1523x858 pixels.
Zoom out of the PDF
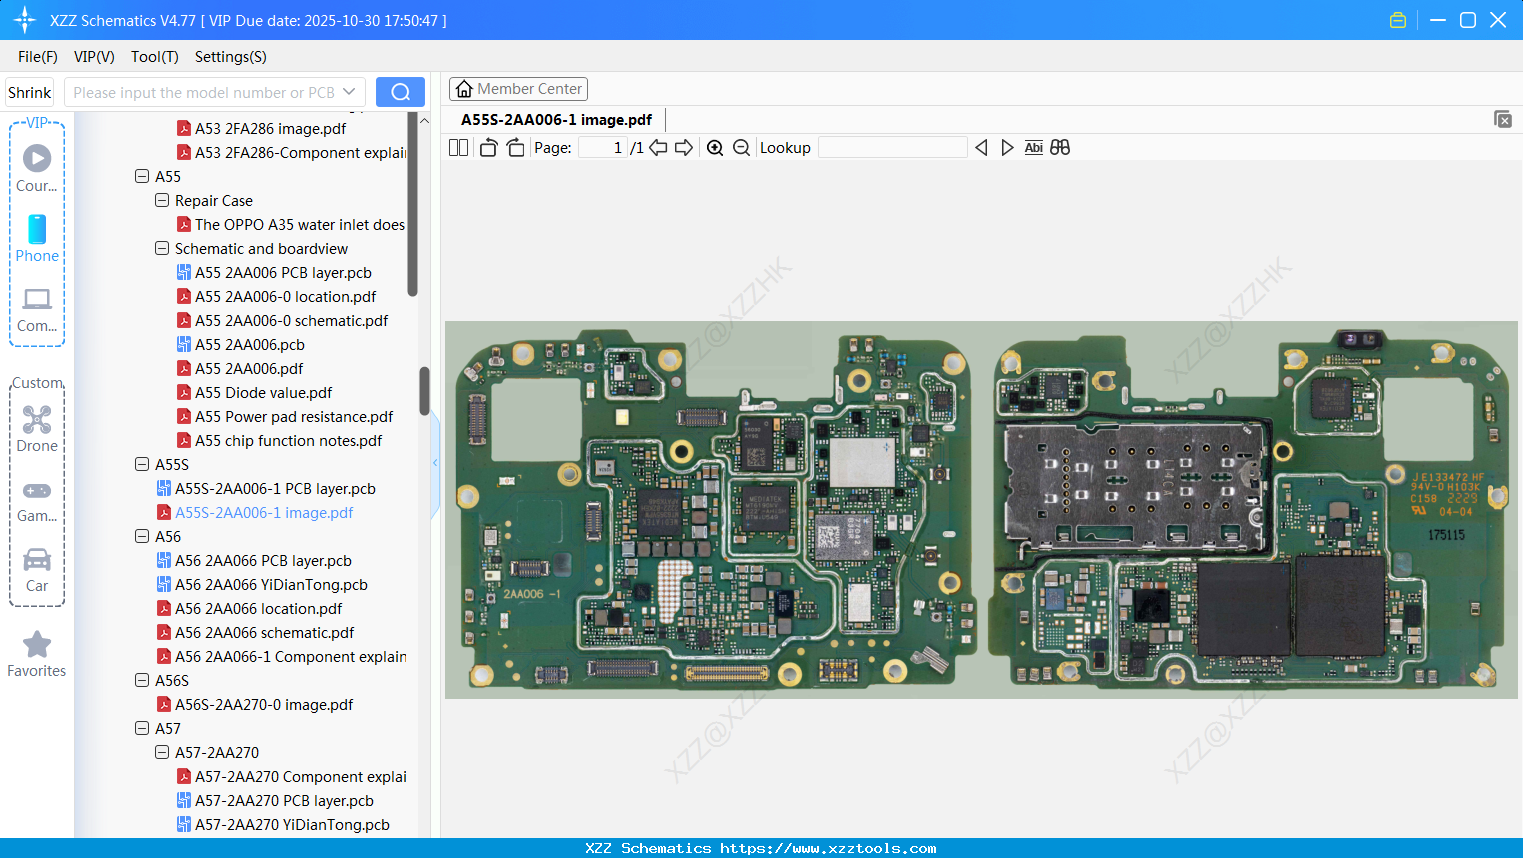[x=741, y=148]
